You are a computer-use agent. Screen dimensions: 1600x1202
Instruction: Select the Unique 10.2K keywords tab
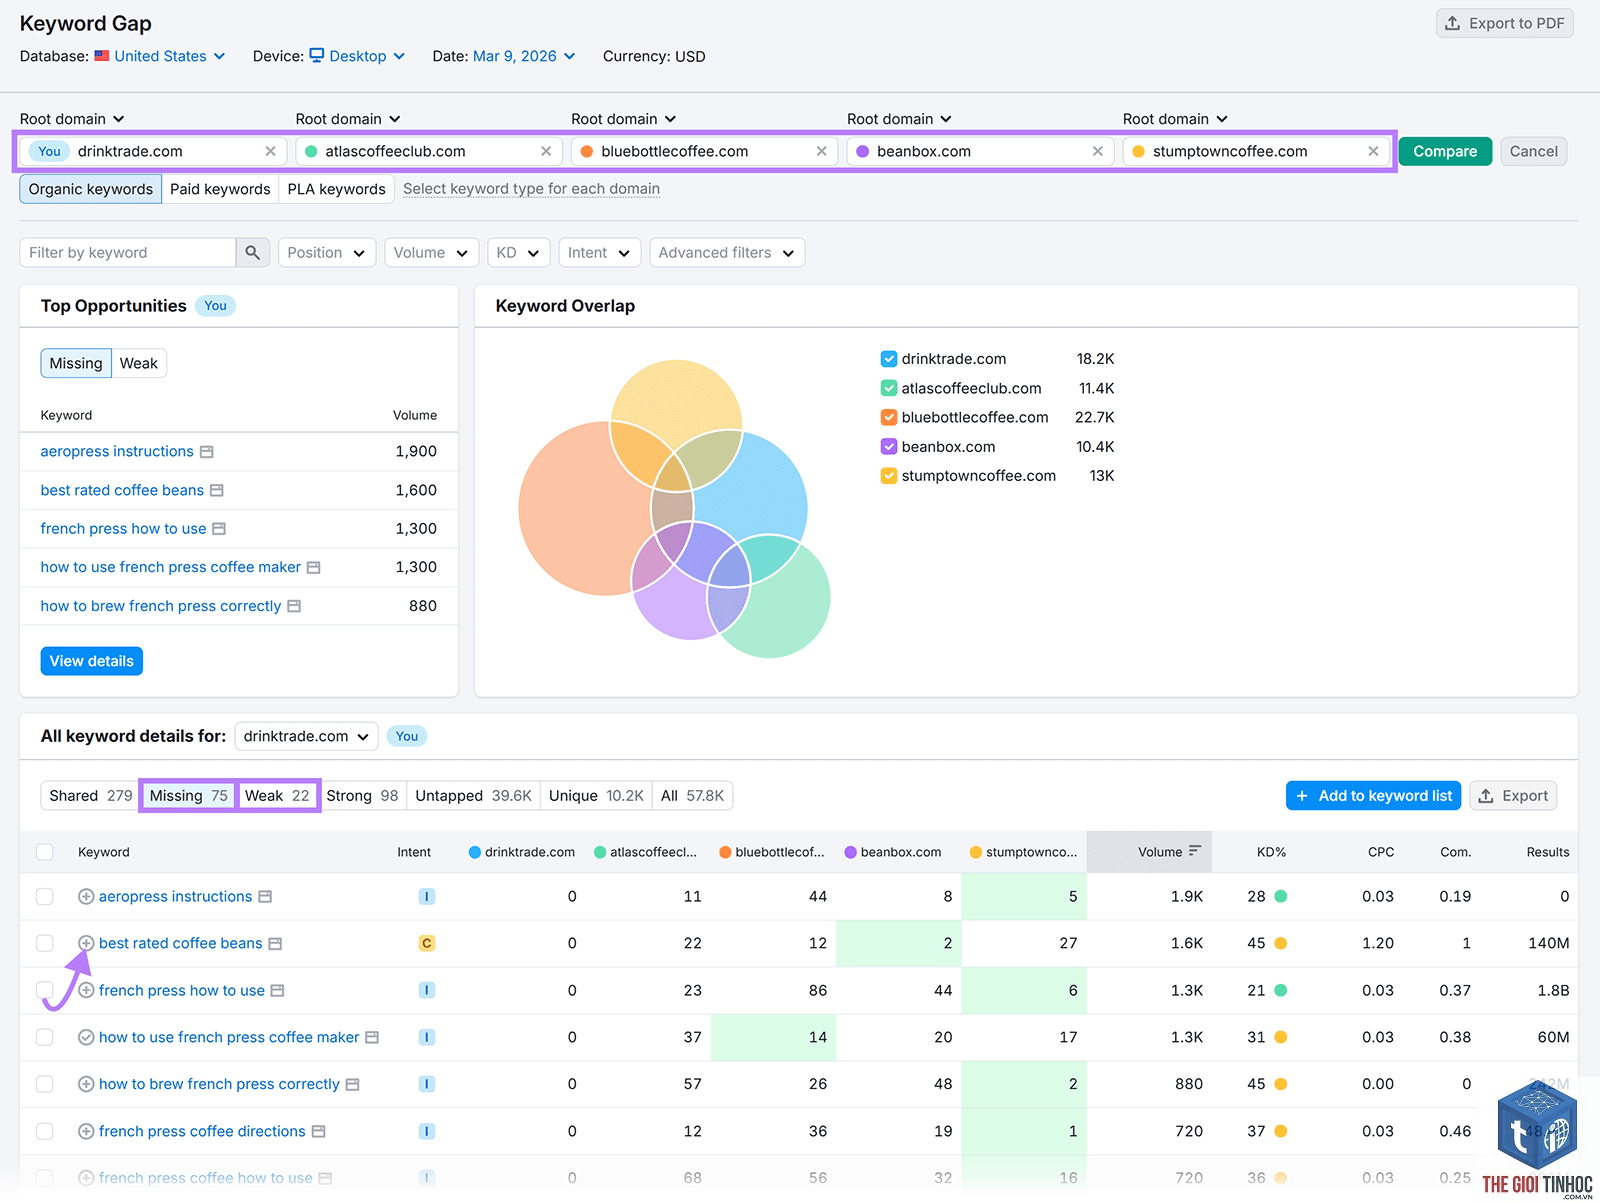pos(596,796)
